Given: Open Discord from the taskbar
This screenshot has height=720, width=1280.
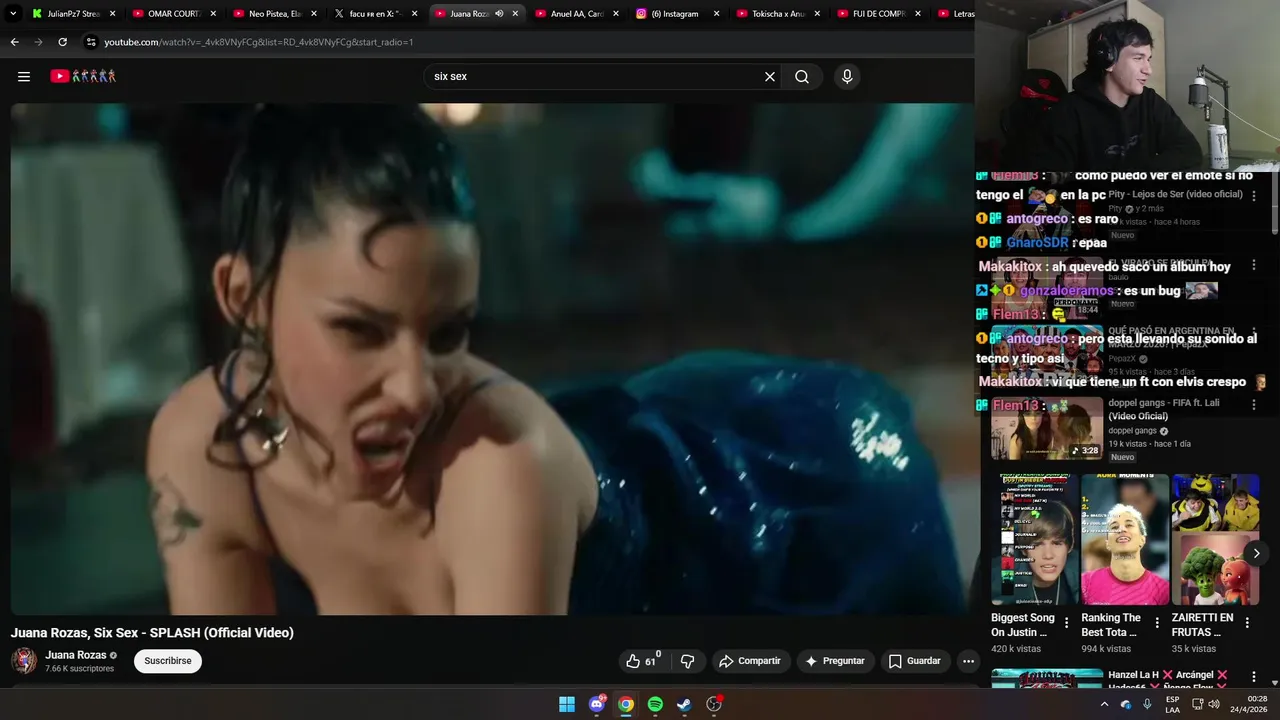Looking at the screenshot, I should point(597,704).
